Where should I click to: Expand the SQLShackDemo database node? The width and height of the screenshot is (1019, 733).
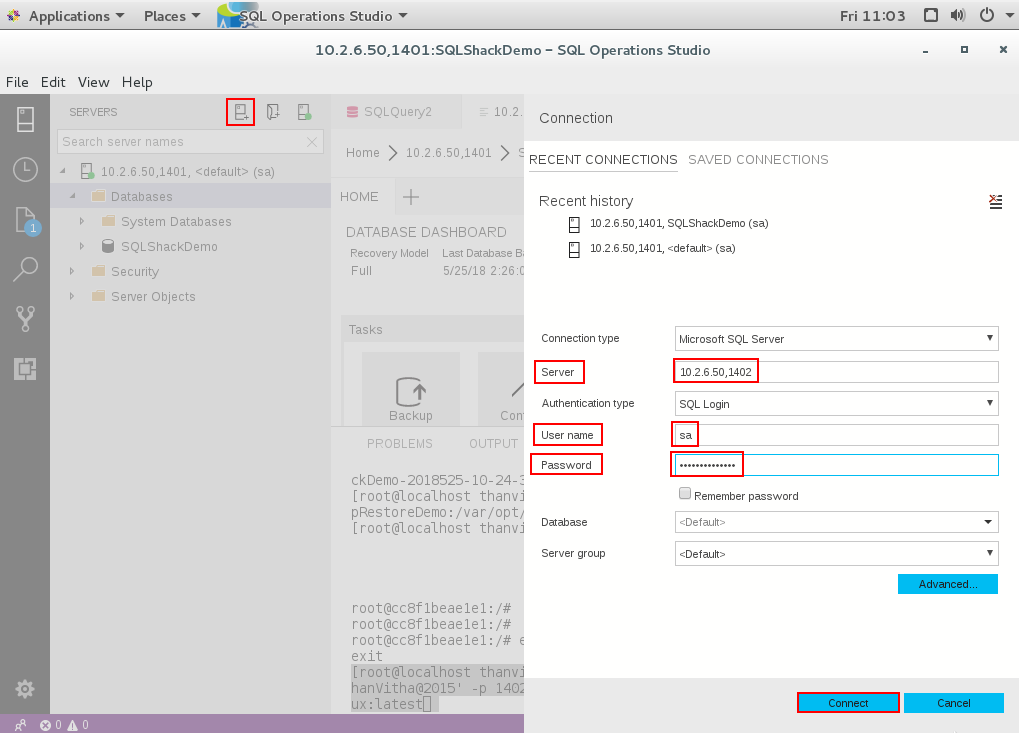pos(82,246)
